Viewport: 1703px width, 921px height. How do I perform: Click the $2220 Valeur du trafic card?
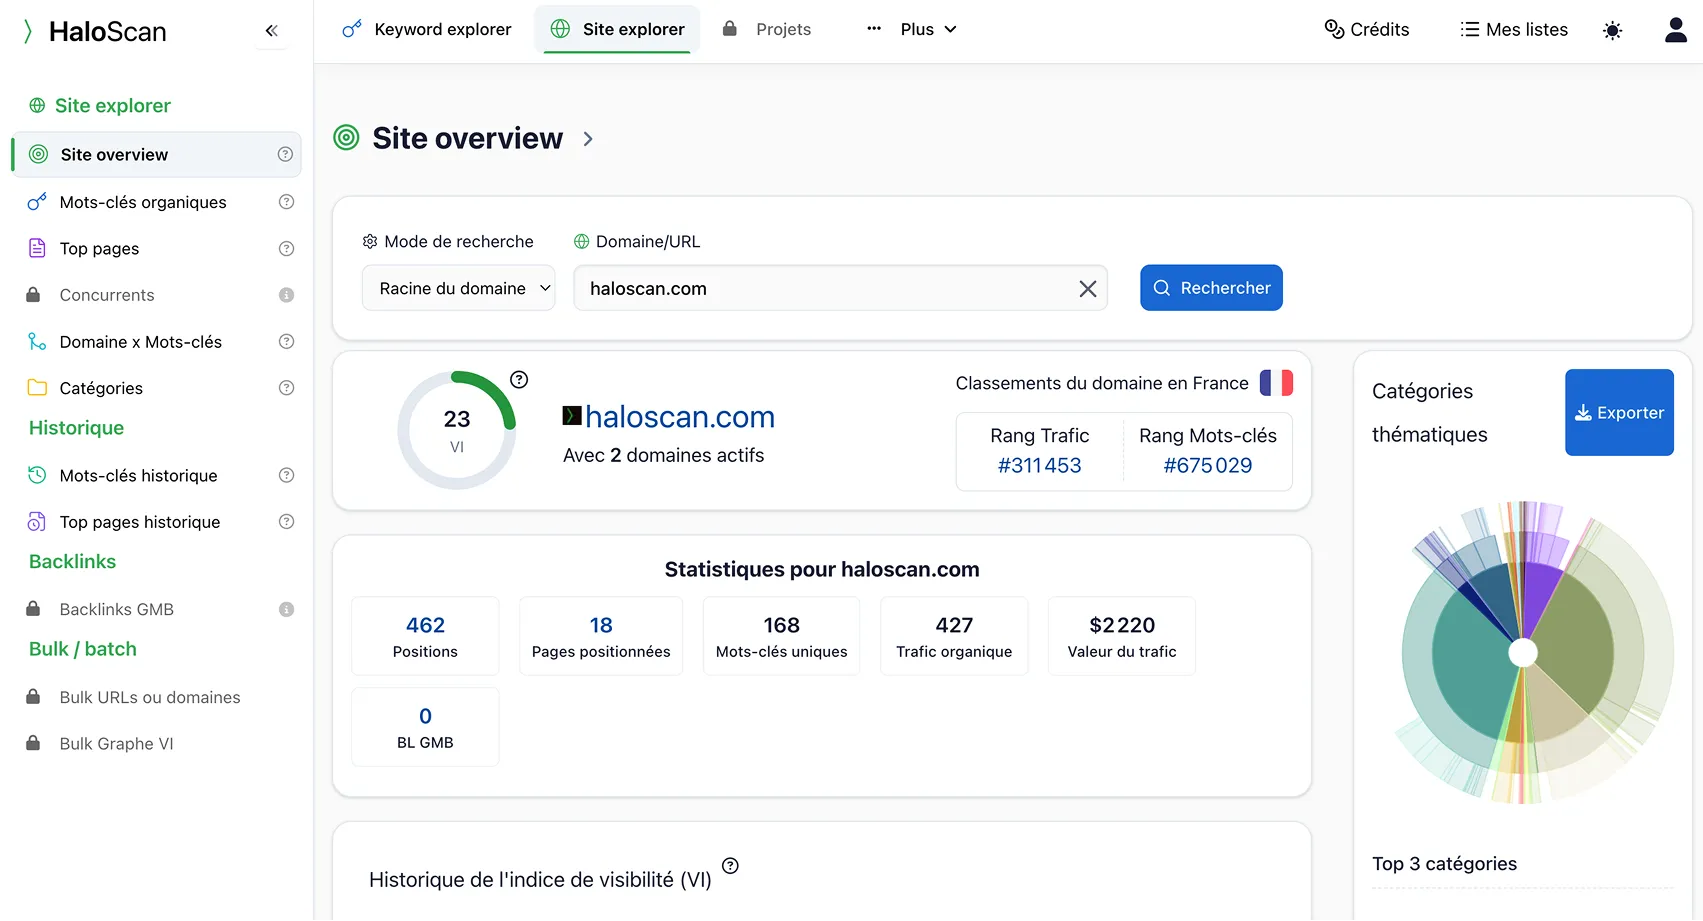coord(1122,636)
